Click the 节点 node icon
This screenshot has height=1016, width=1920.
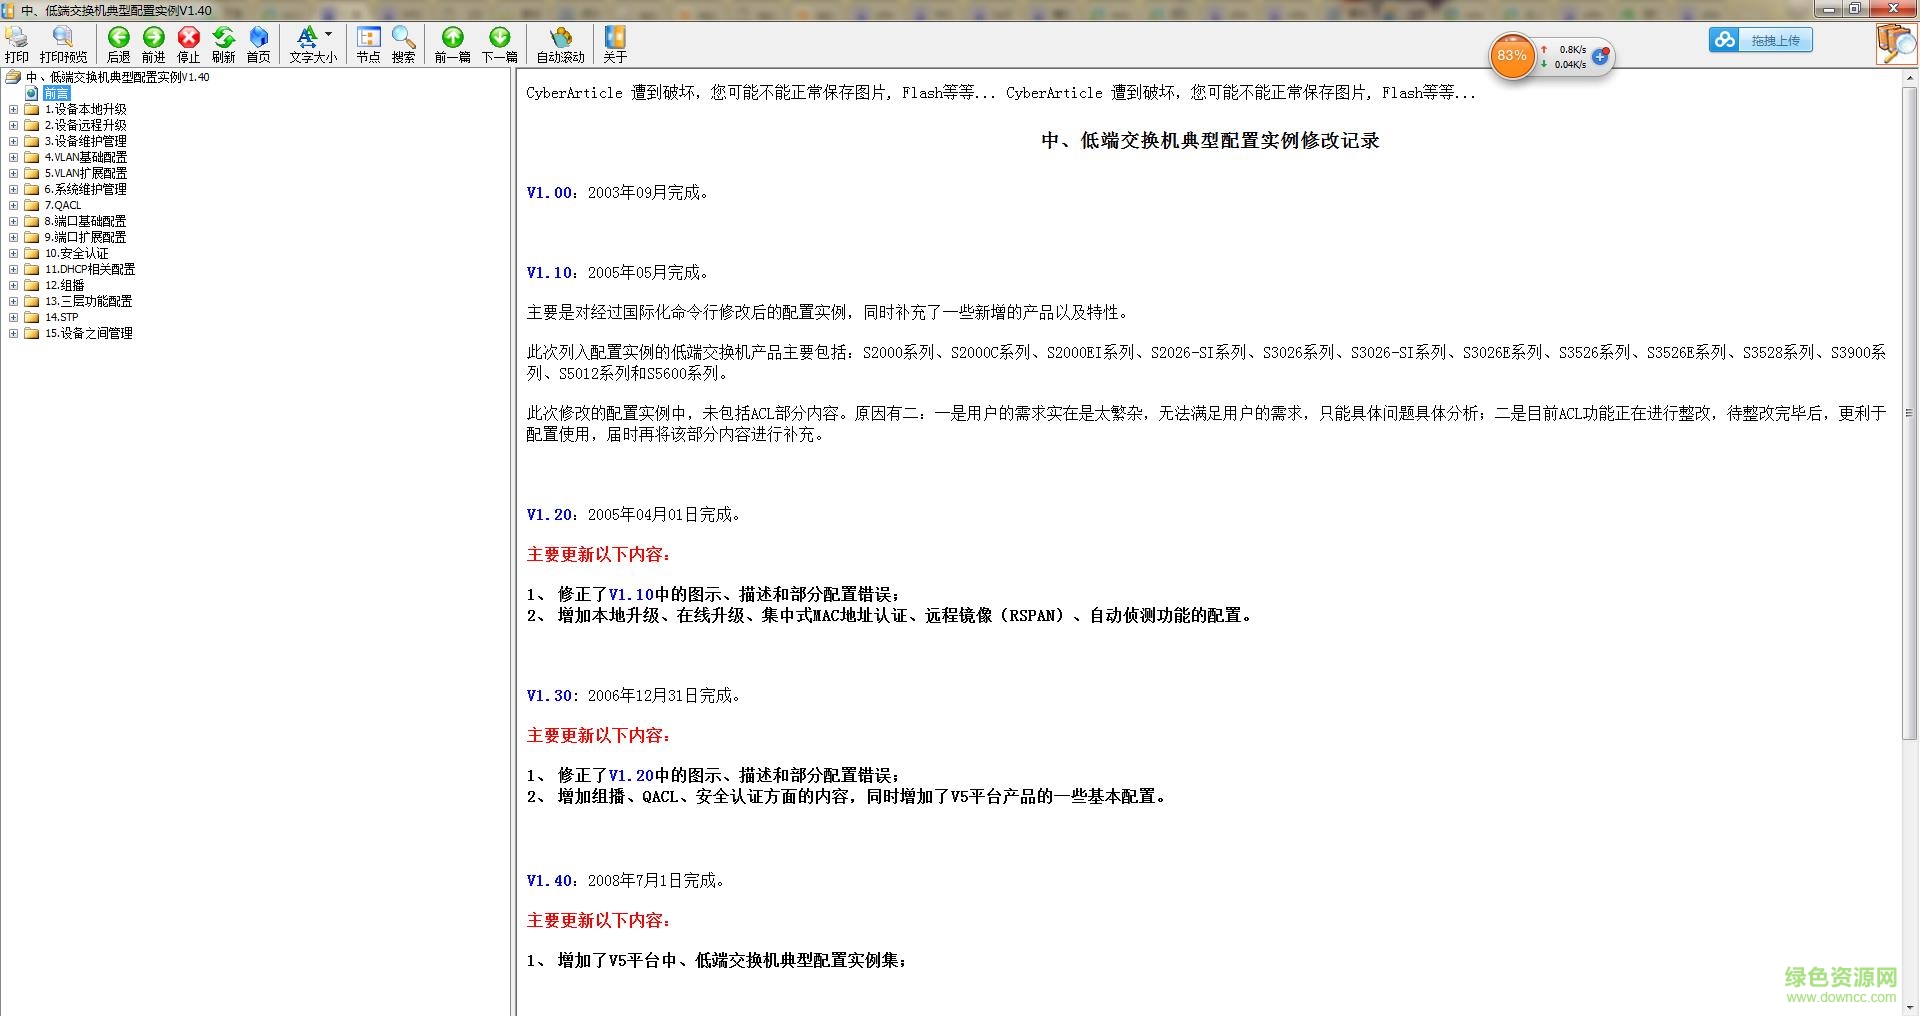pos(367,44)
